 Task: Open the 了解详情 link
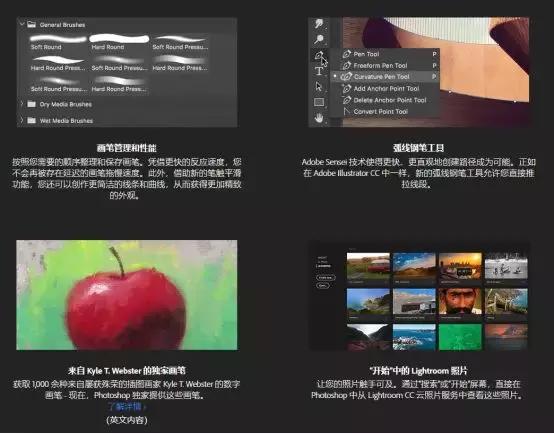pyautogui.click(x=127, y=406)
